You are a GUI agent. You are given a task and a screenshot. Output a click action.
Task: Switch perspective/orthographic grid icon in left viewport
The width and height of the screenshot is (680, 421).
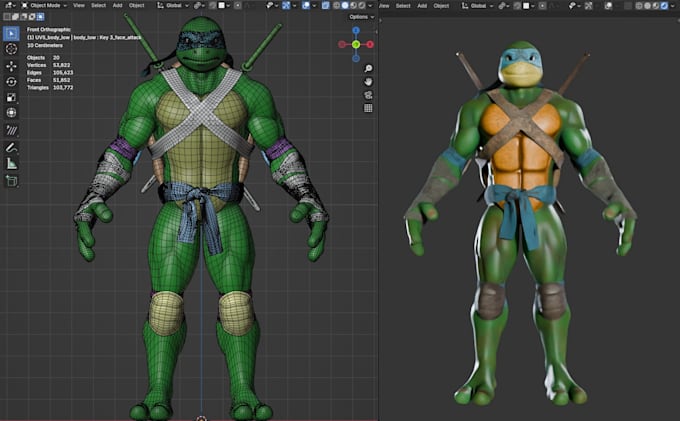[368, 108]
